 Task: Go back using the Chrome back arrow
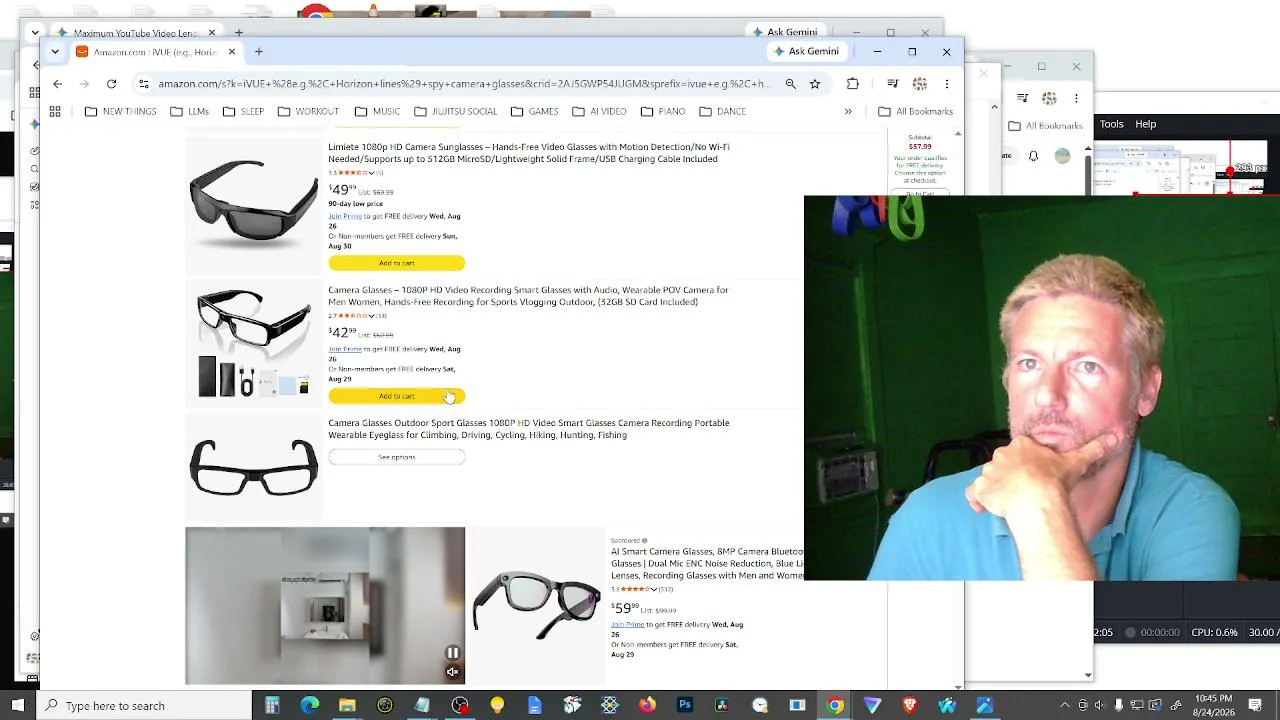[57, 84]
